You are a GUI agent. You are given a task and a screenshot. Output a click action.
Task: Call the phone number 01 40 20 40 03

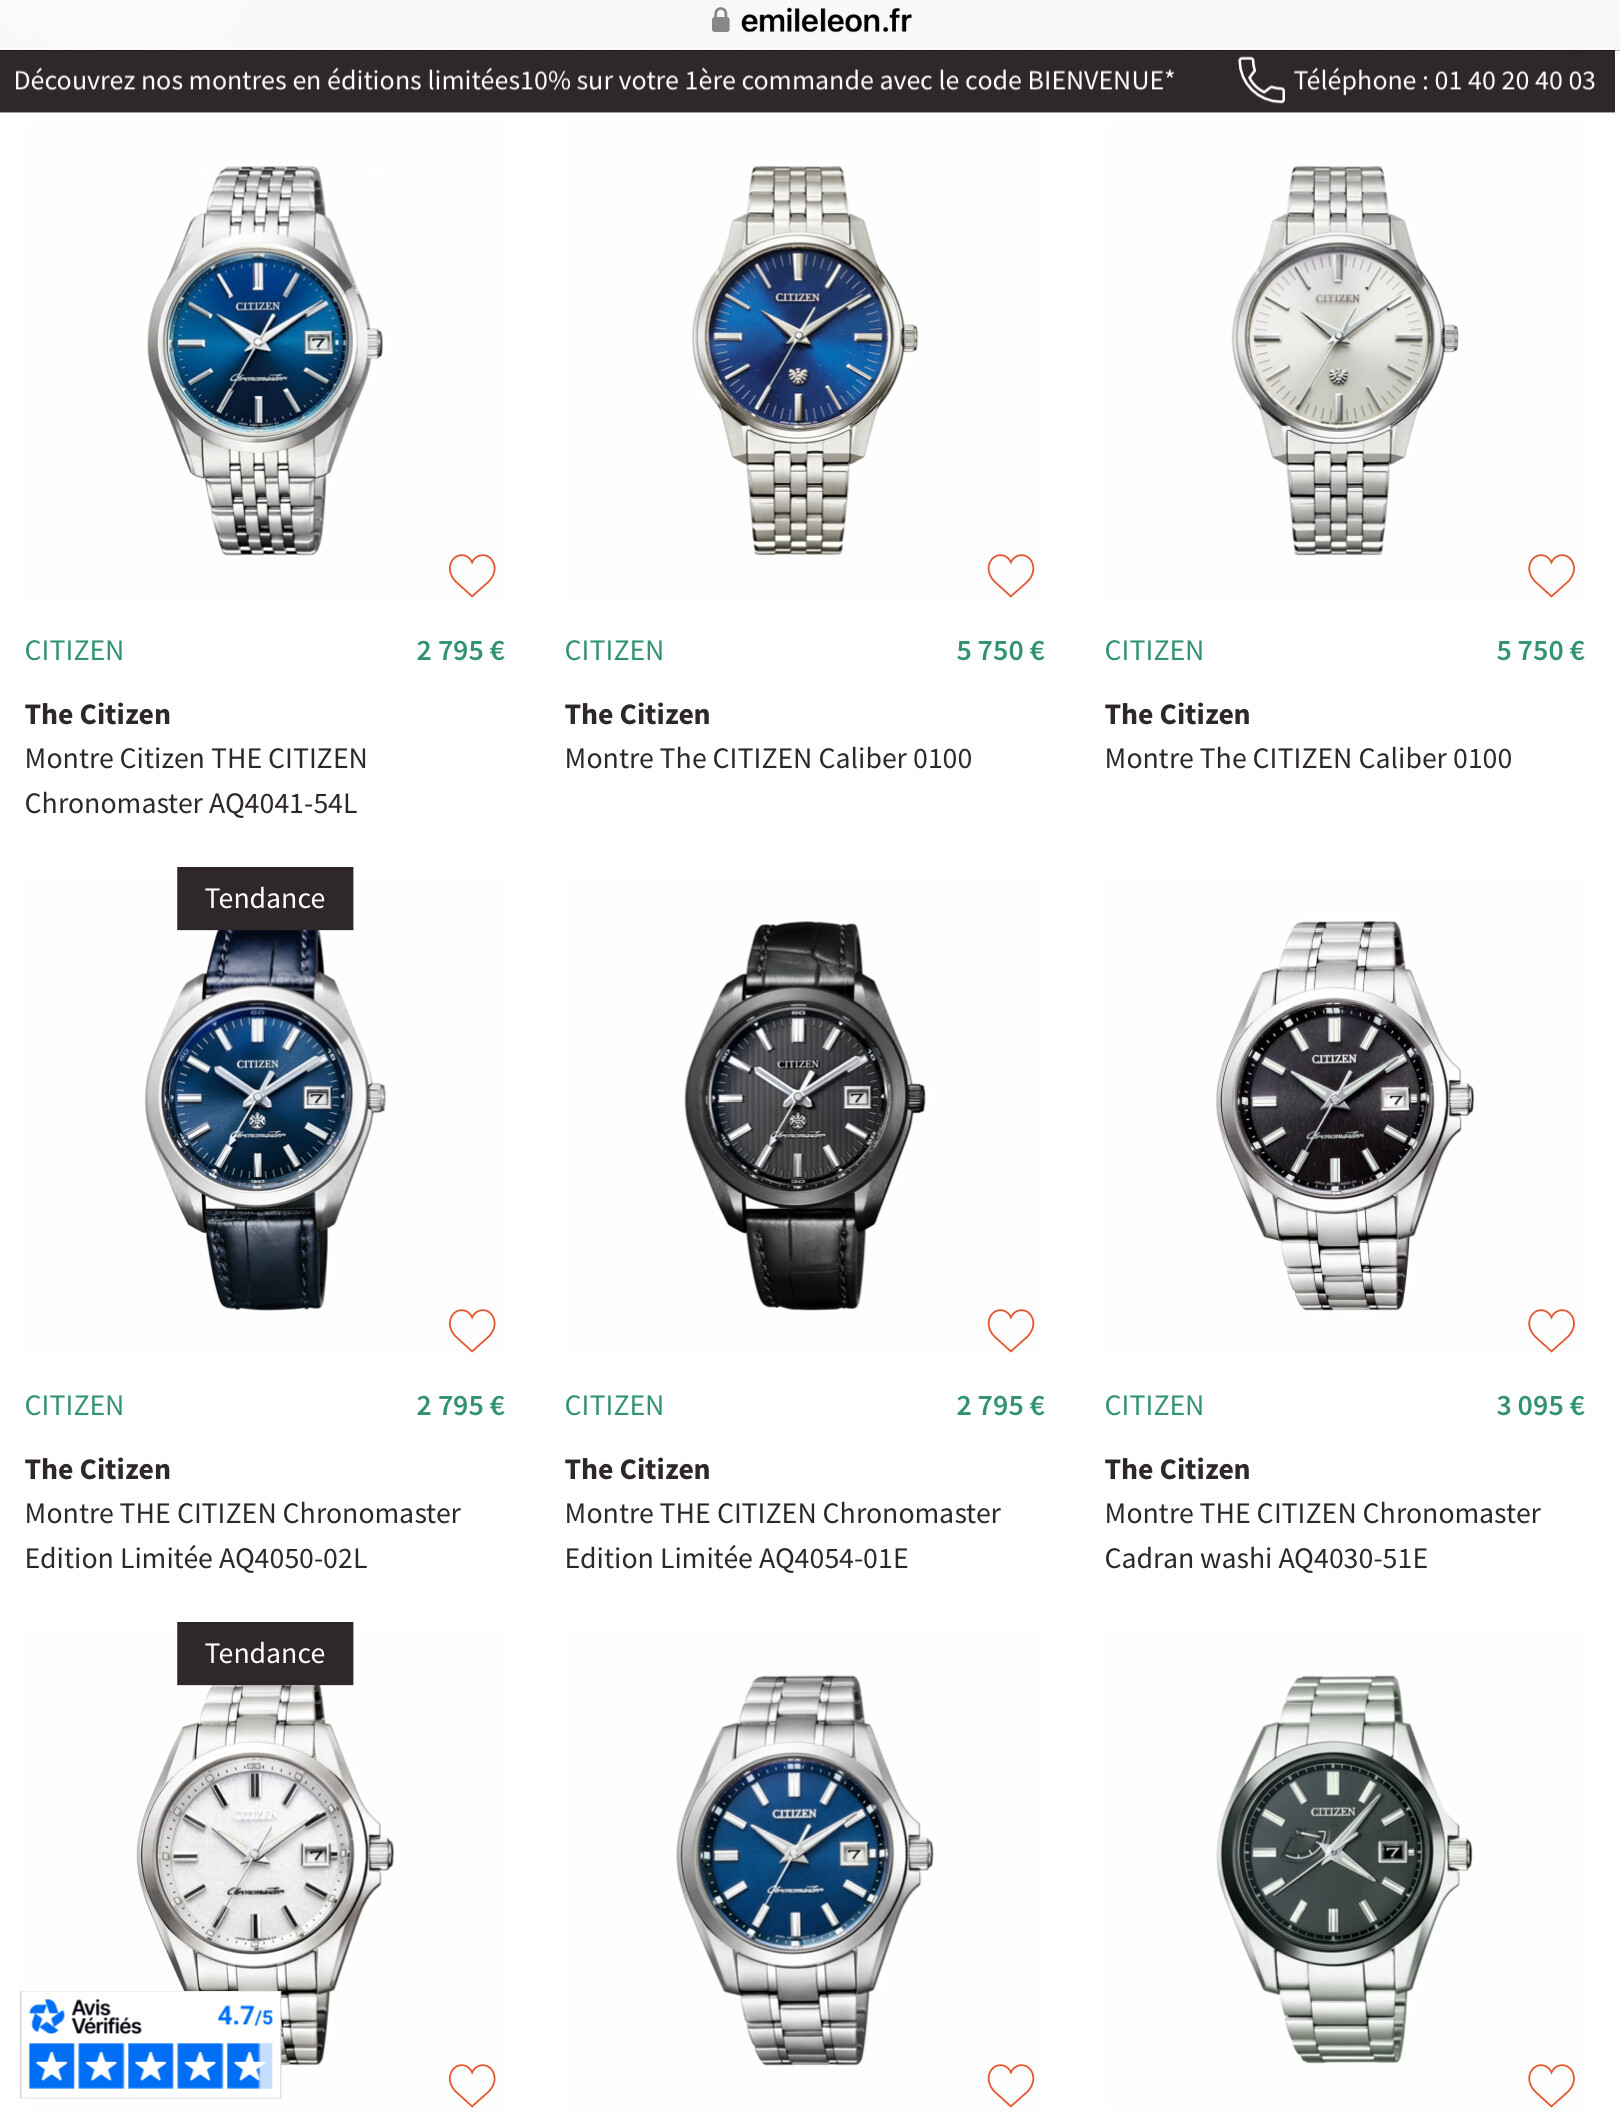pyautogui.click(x=1444, y=80)
